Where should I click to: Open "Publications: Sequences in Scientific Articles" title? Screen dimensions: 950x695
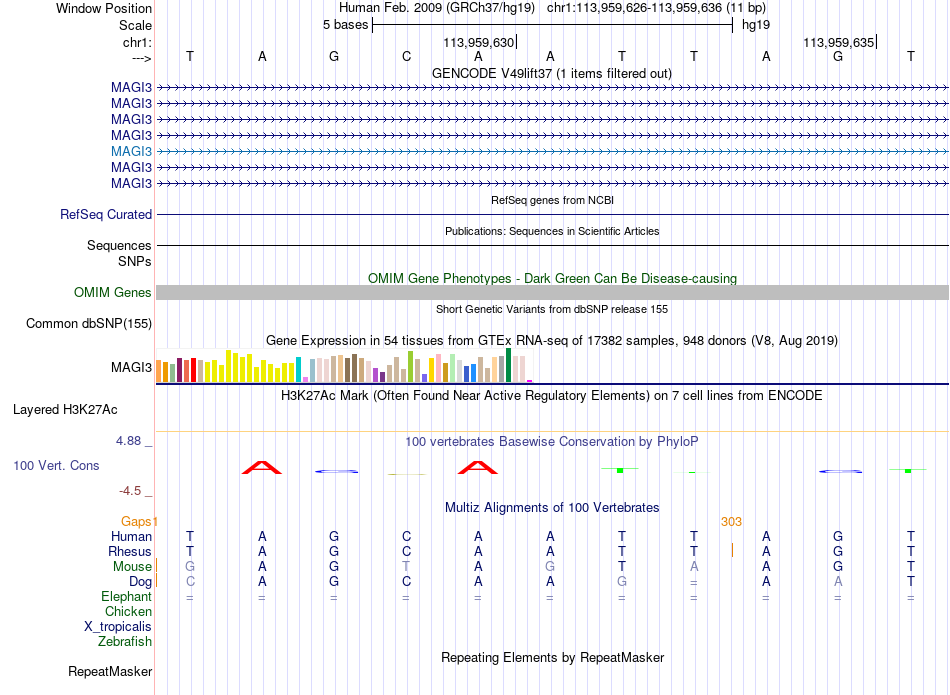pyautogui.click(x=552, y=231)
